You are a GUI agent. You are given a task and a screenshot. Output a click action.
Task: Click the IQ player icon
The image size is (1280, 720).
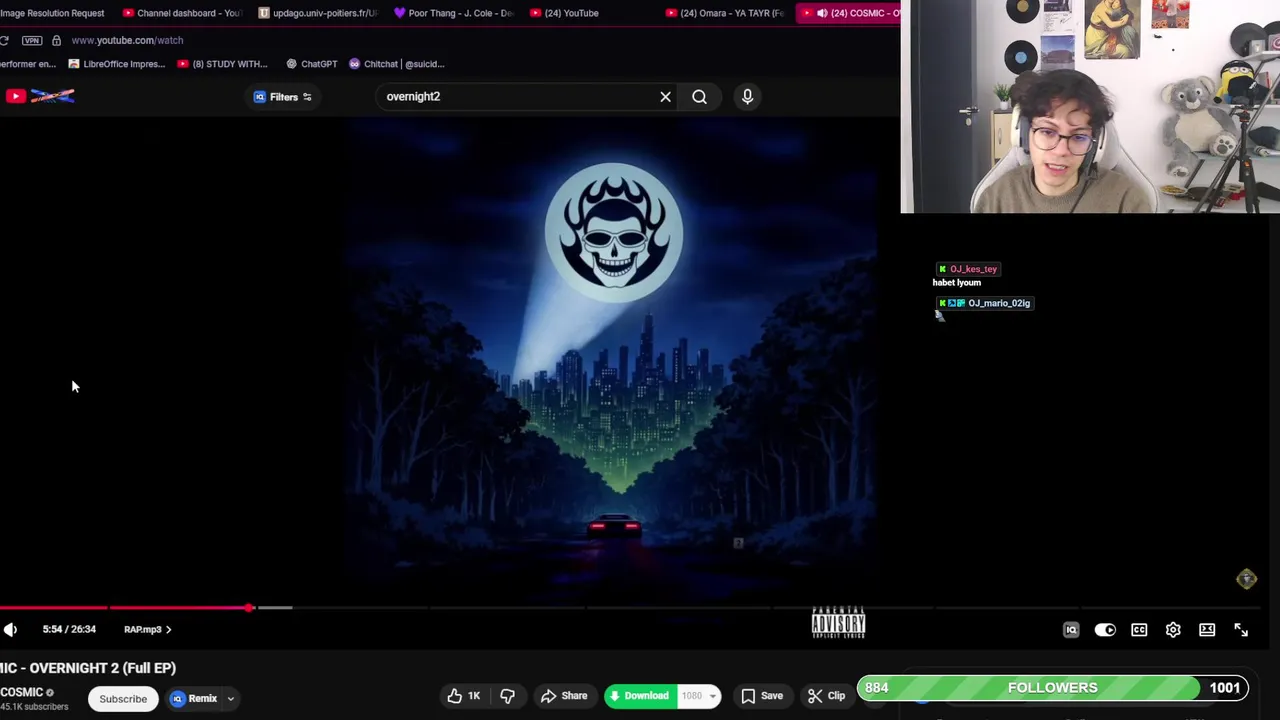pos(1071,630)
